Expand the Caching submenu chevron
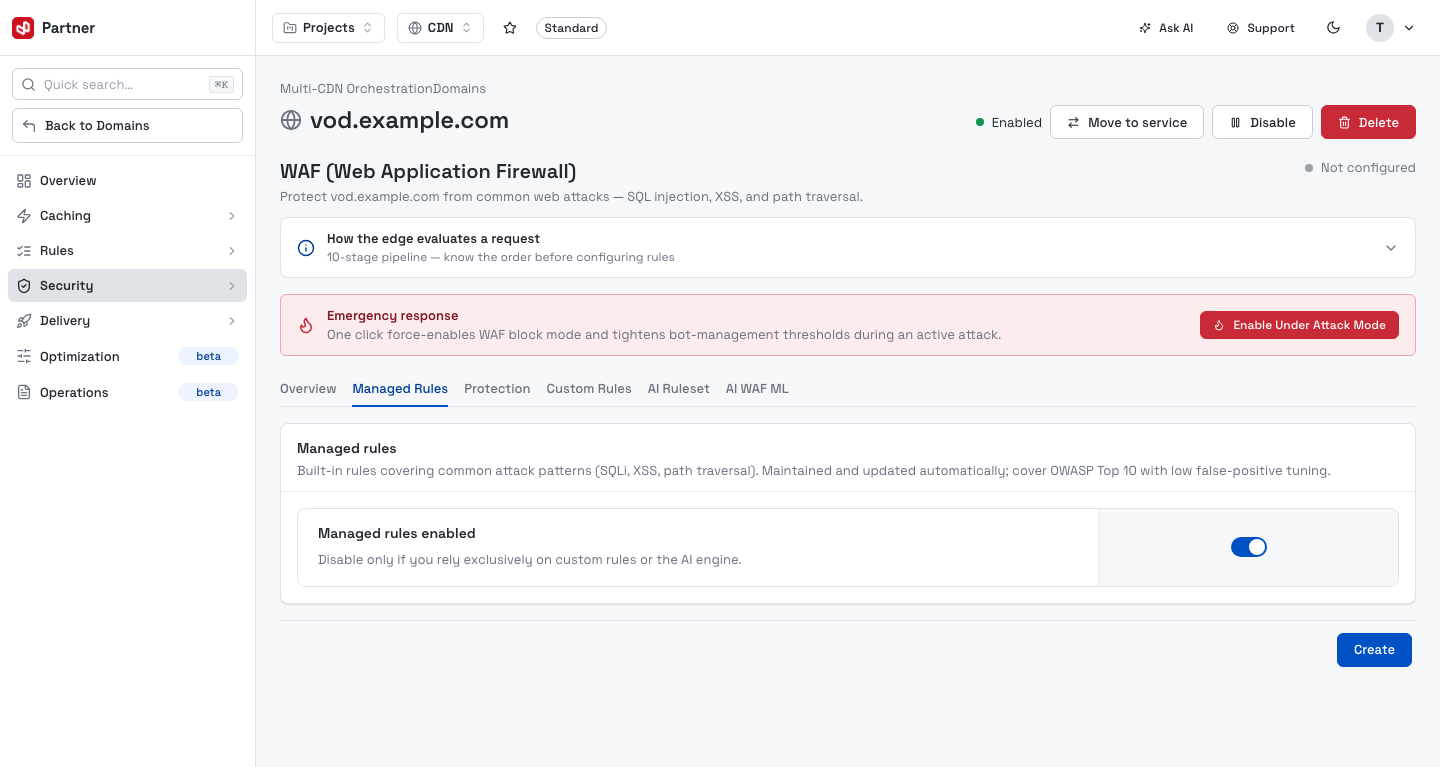 (x=231, y=216)
